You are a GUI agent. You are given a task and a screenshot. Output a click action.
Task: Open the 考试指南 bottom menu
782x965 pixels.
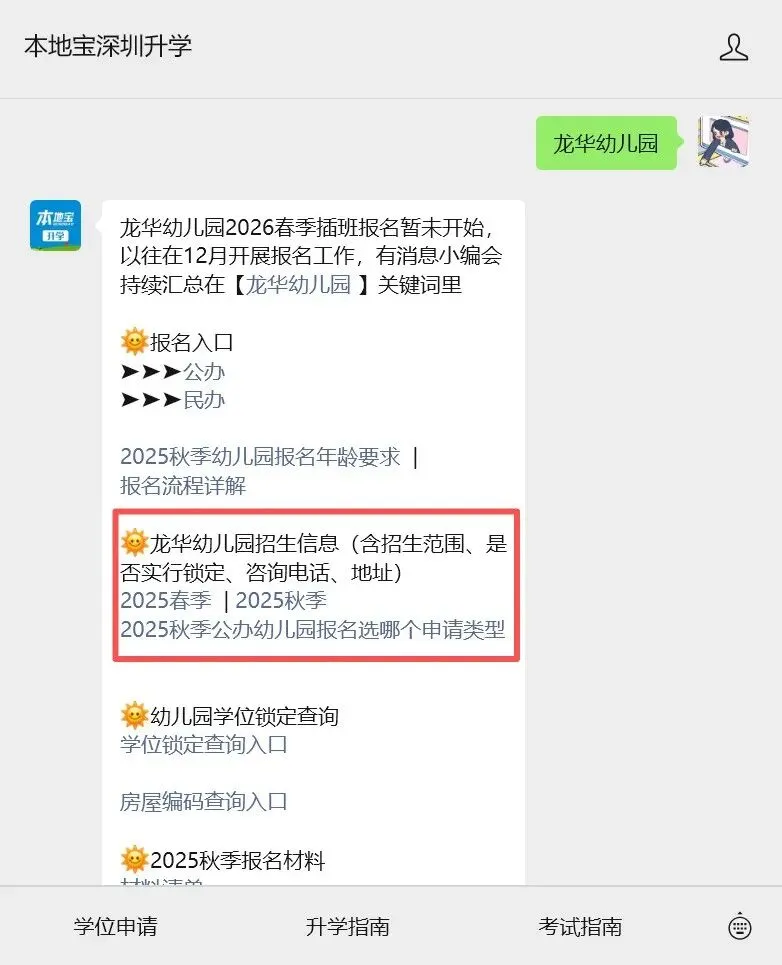coord(580,926)
